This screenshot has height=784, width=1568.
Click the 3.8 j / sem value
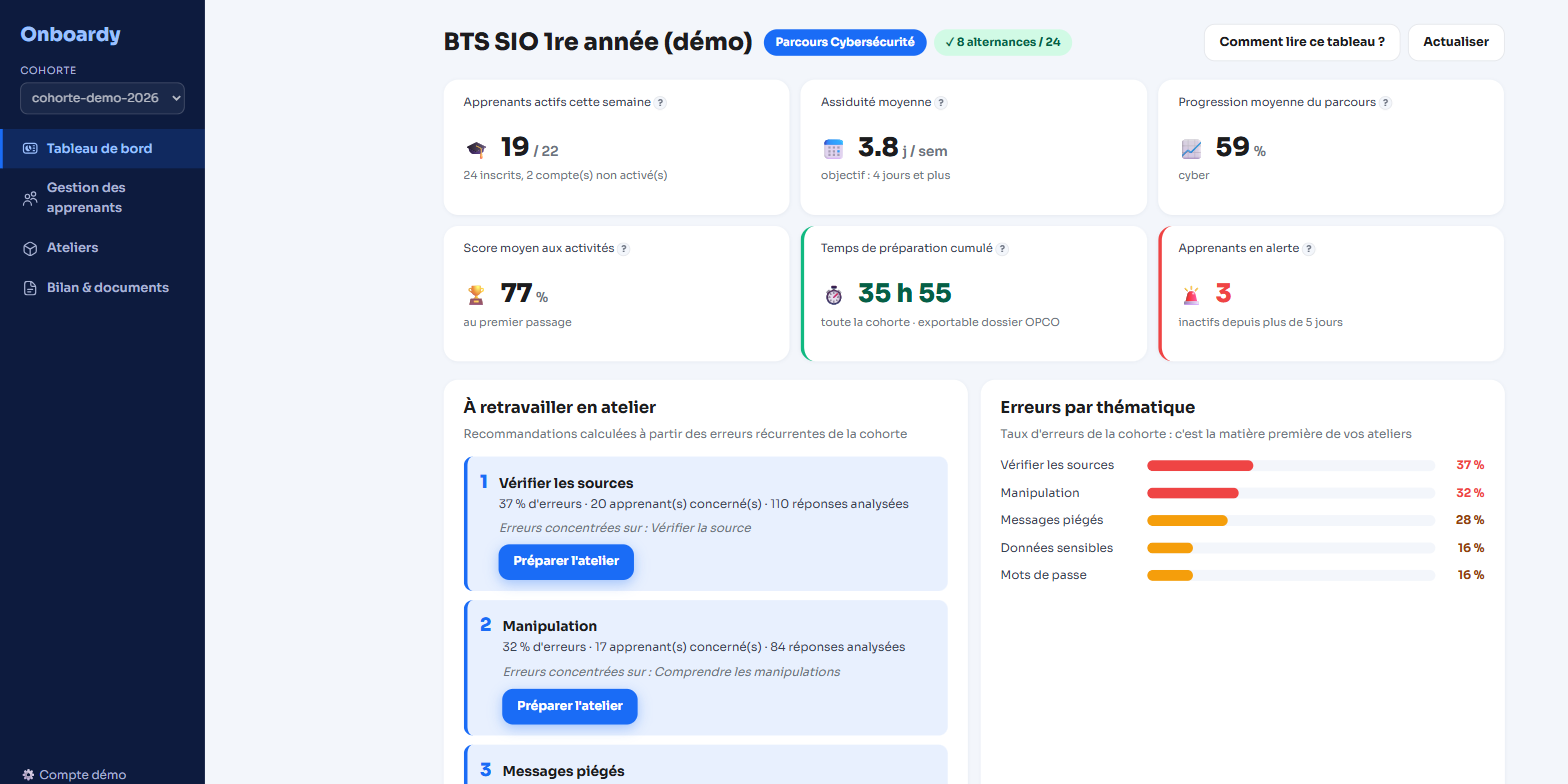point(902,148)
